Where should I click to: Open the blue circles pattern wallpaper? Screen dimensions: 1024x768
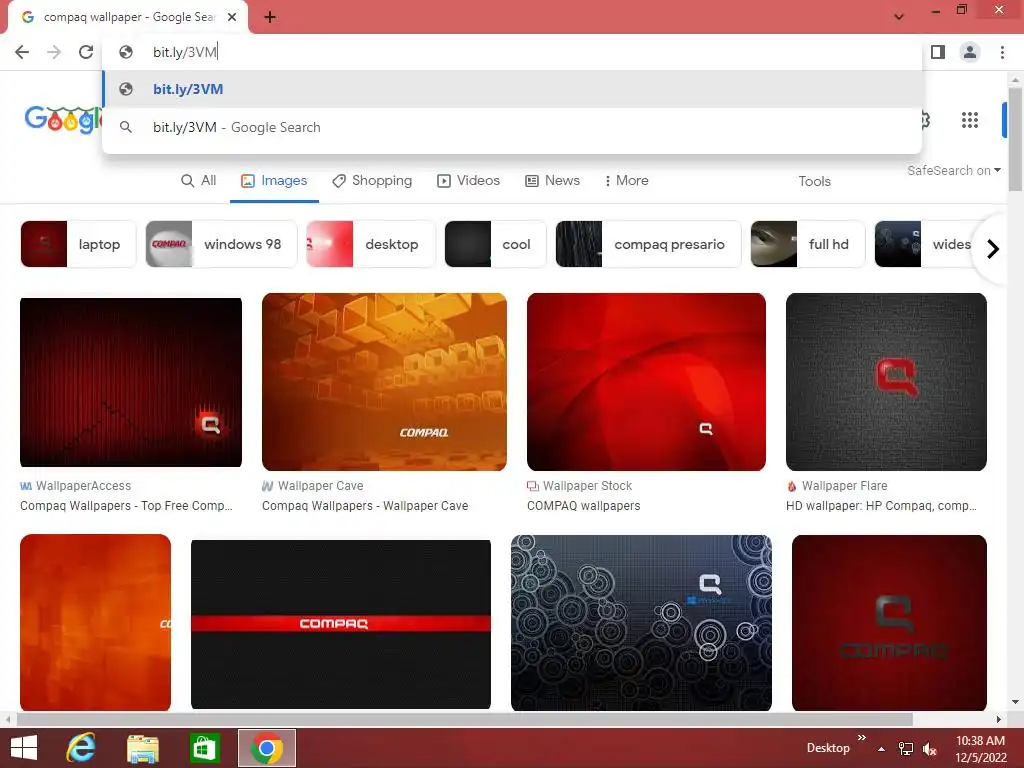(x=641, y=622)
